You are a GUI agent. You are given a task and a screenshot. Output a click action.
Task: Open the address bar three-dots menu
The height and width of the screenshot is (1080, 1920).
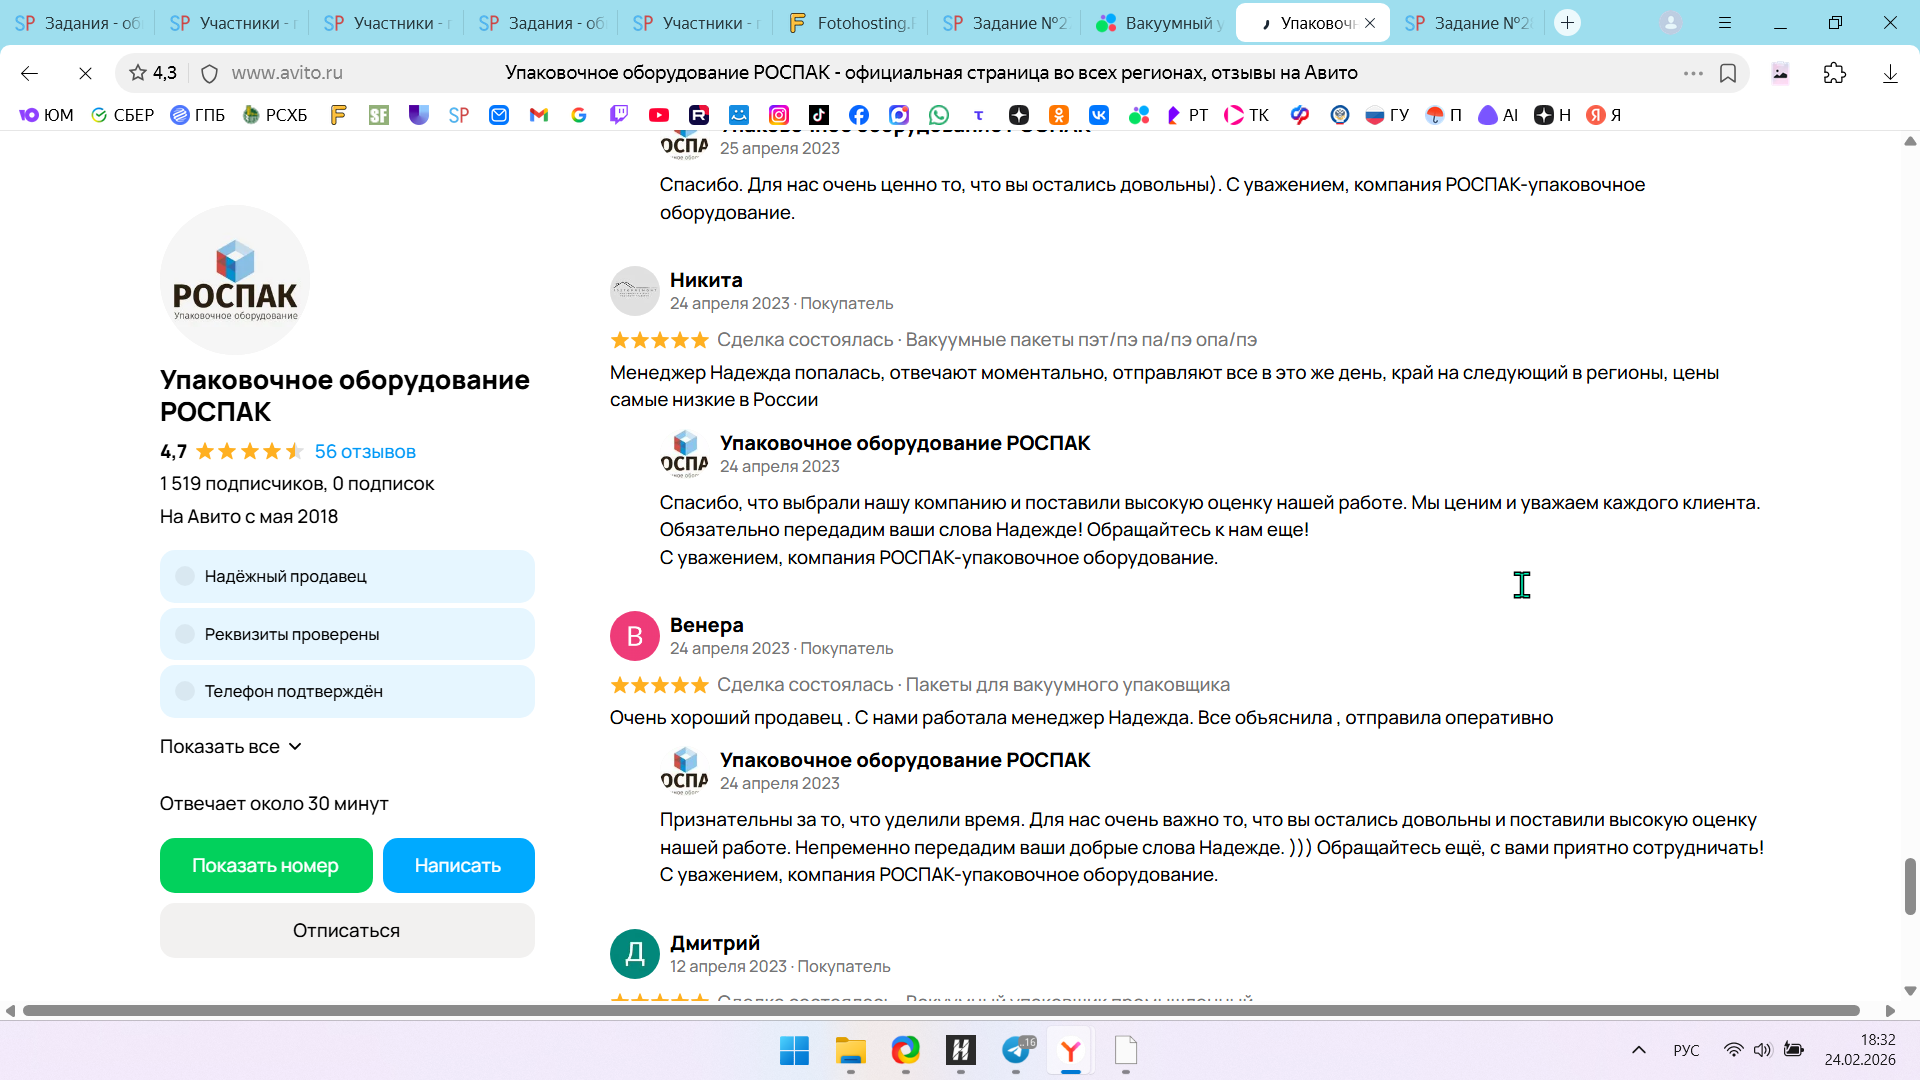point(1693,73)
